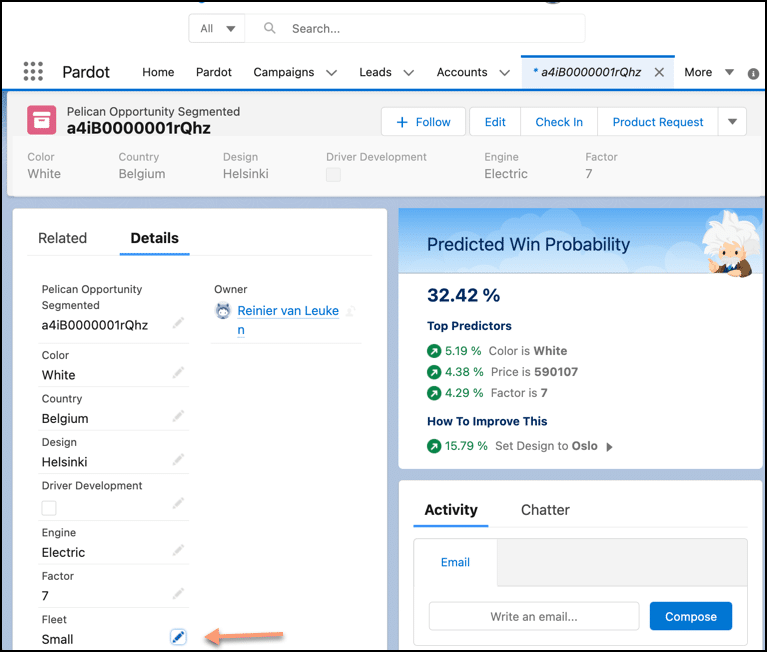The image size is (767, 652).
Task: Click the pencil icon next to Design Helsinki
Action: coord(178,460)
